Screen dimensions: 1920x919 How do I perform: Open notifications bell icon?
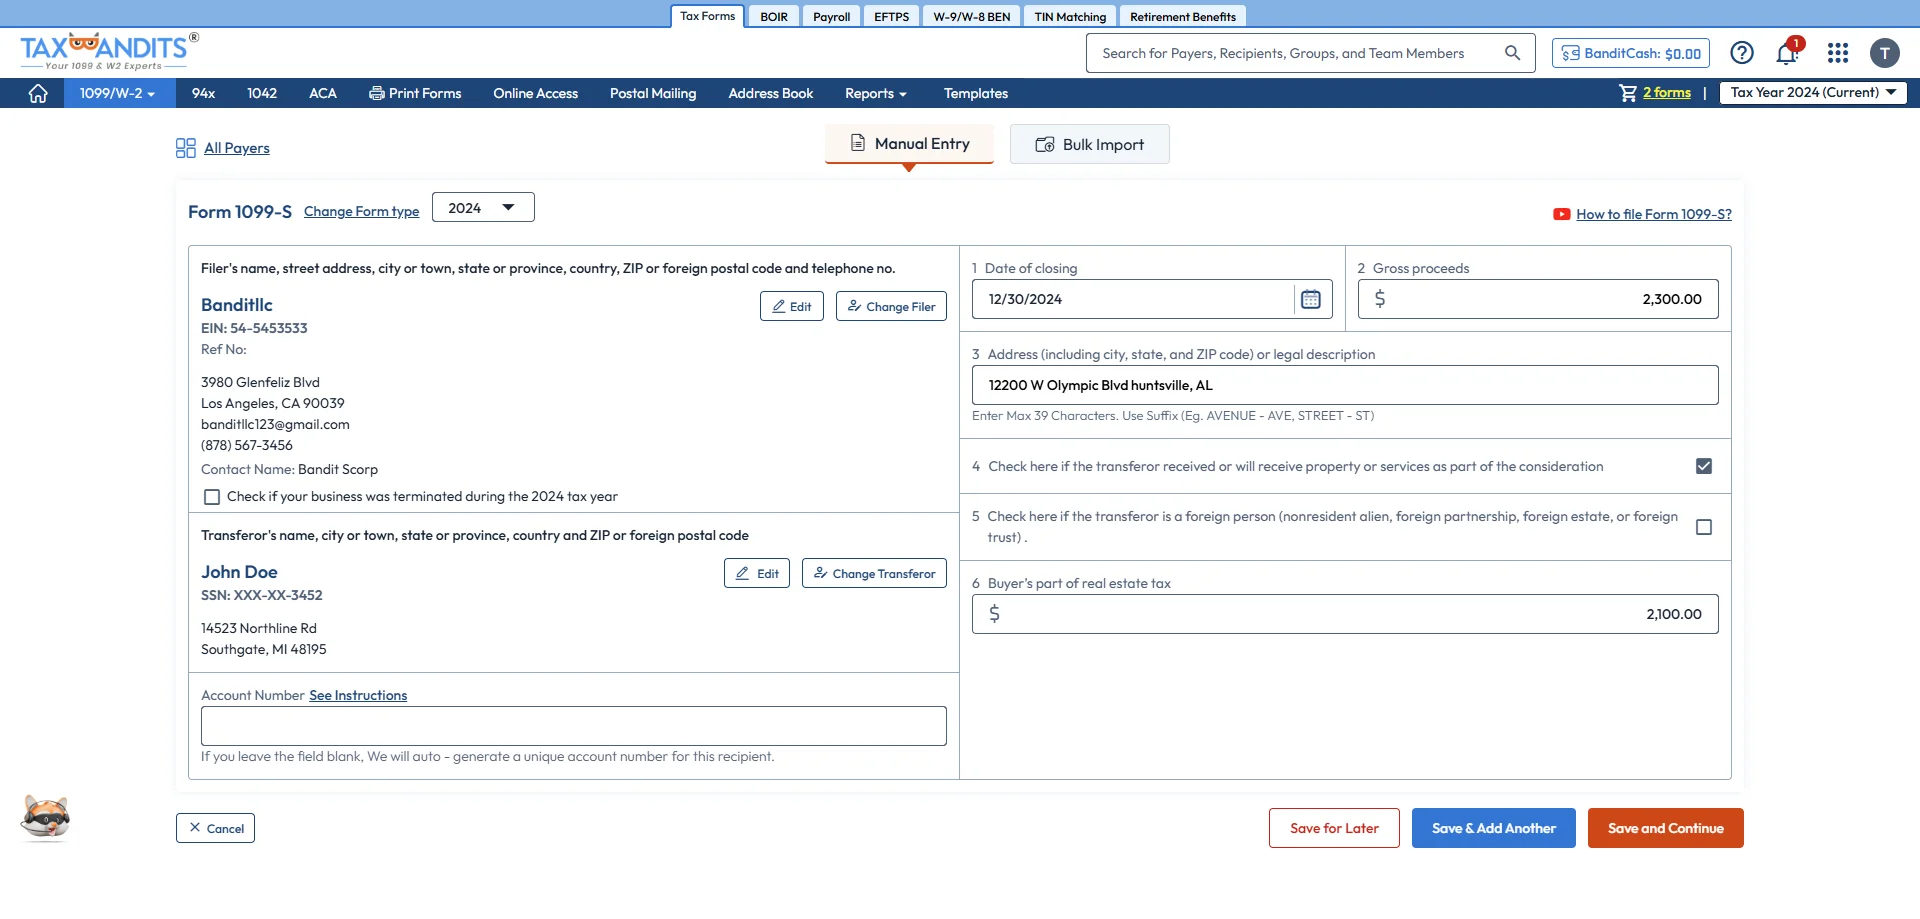[x=1787, y=53]
